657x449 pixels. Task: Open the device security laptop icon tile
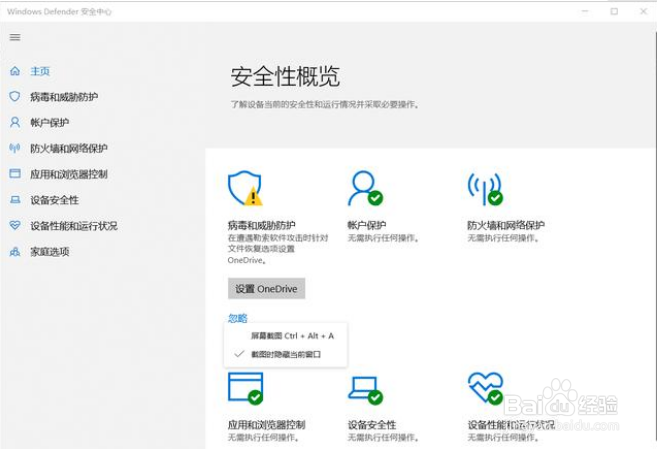coord(365,390)
